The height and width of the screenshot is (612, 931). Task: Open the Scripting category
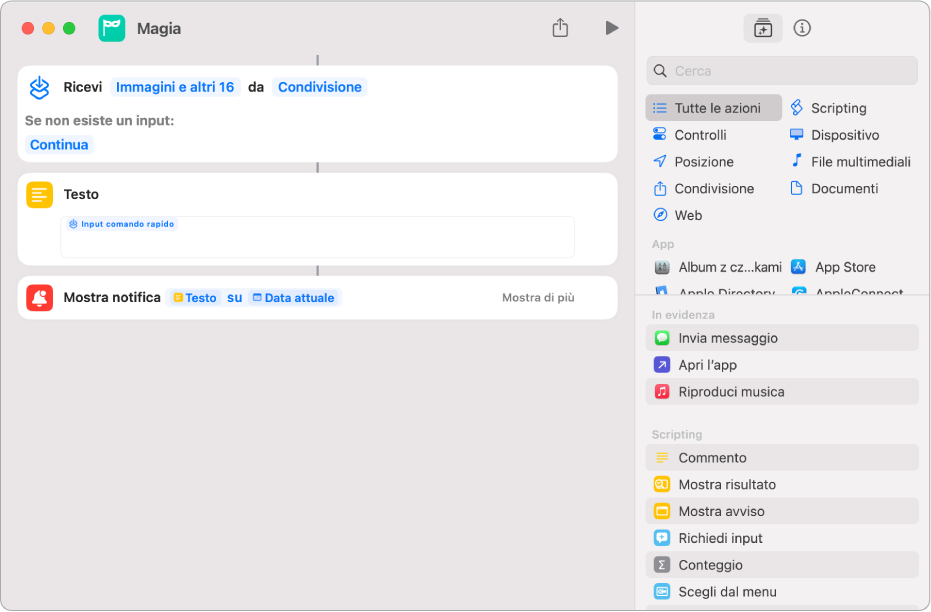[829, 108]
